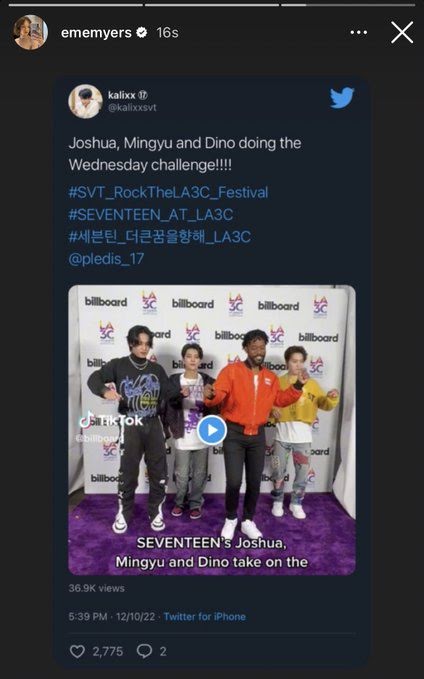Screen dimensions: 424x679
Task: Open replies via the comment bubble icon
Action: (x=144, y=651)
